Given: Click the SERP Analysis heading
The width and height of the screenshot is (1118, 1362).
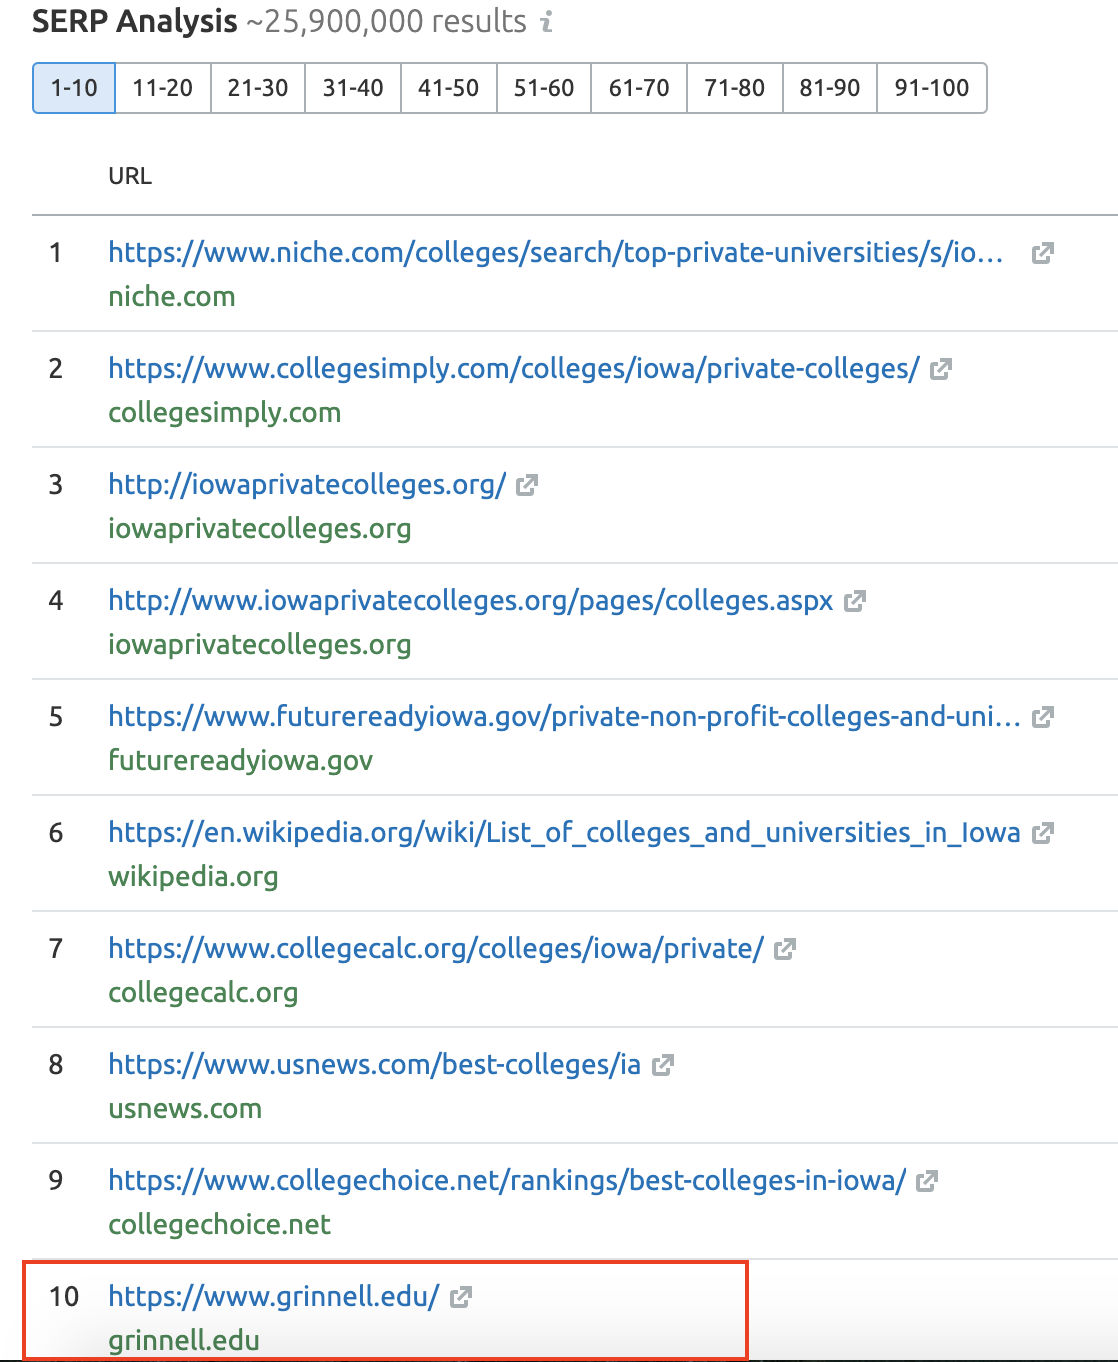Looking at the screenshot, I should coord(135,21).
